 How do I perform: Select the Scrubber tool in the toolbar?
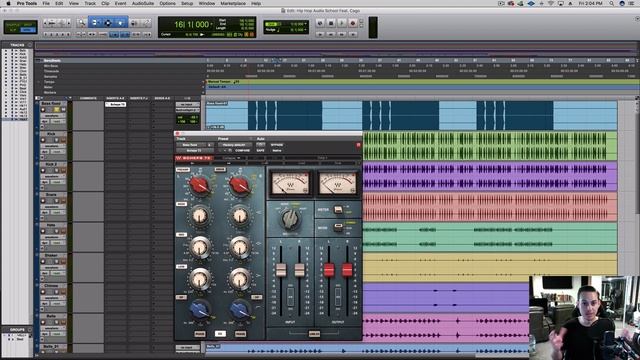pos(134,23)
